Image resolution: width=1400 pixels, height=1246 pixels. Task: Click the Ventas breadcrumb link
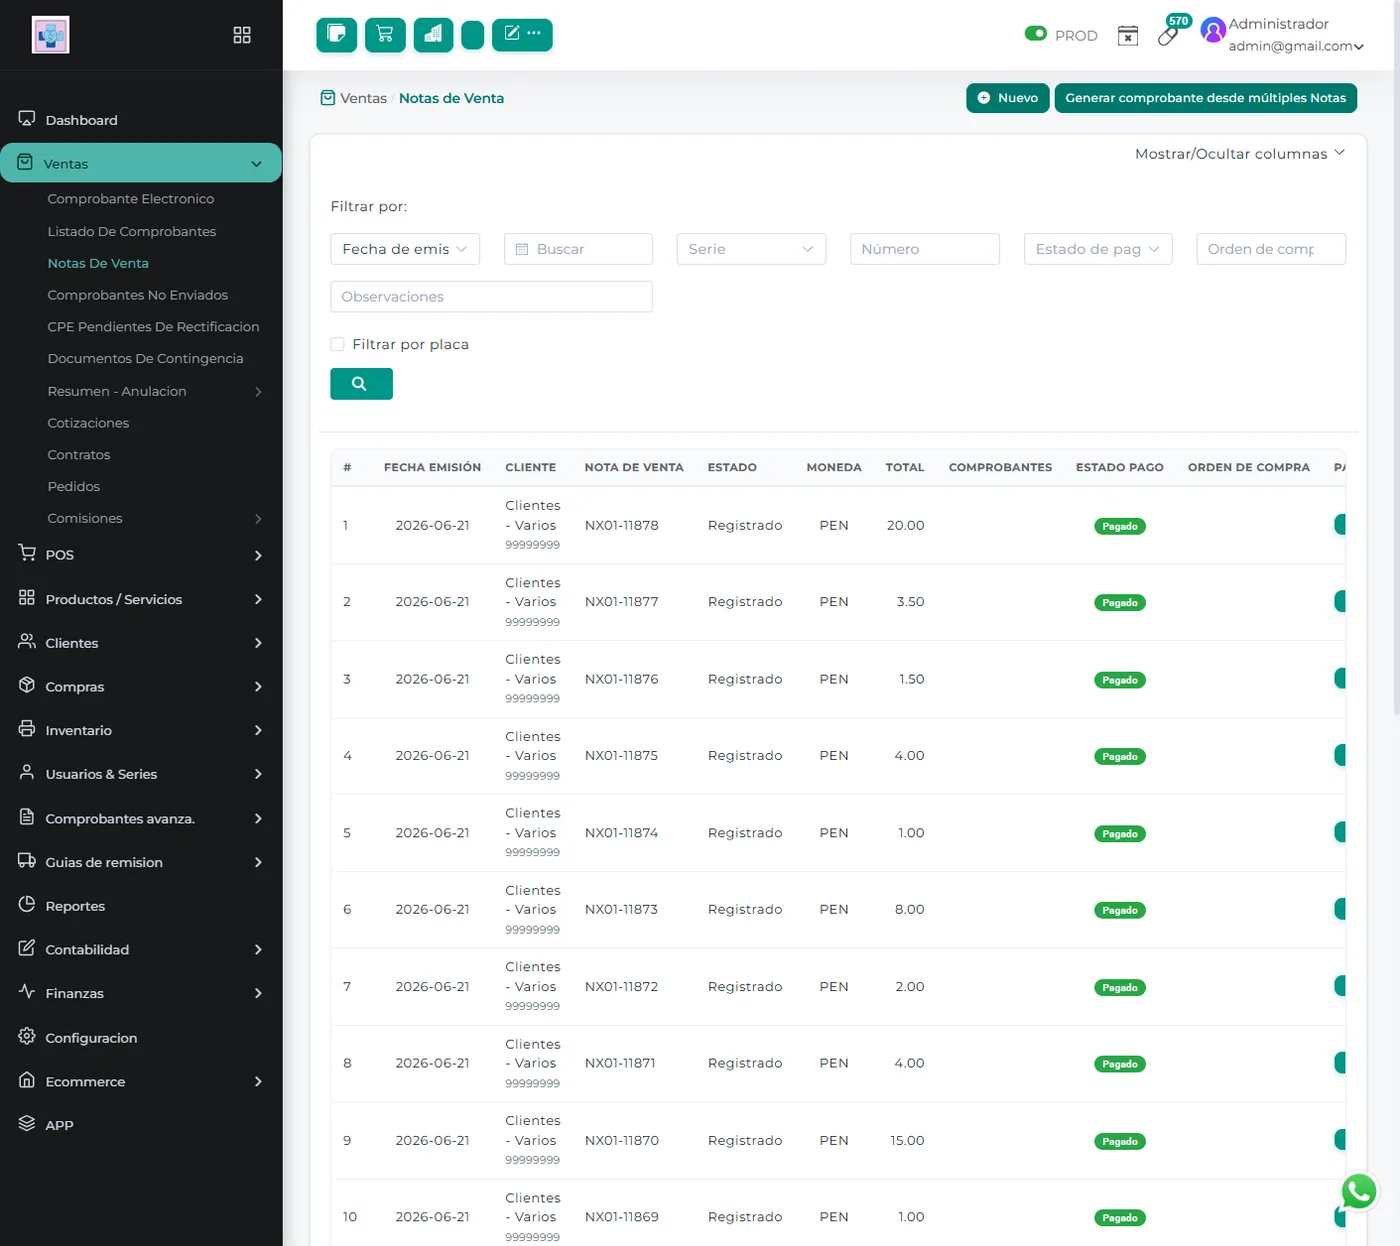point(363,98)
